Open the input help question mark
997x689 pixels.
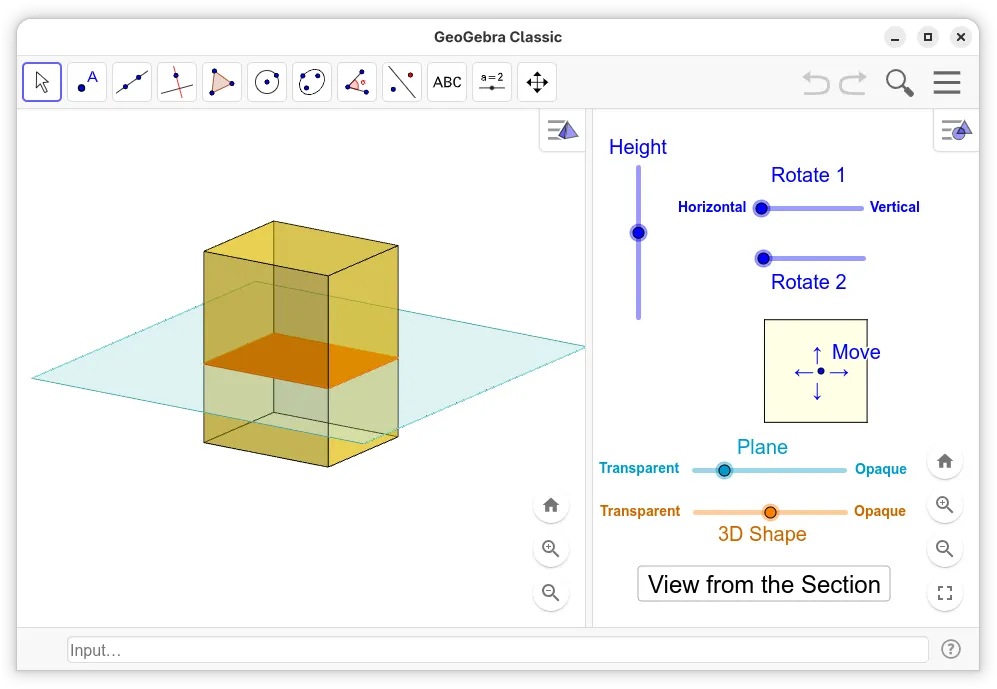[x=951, y=650]
